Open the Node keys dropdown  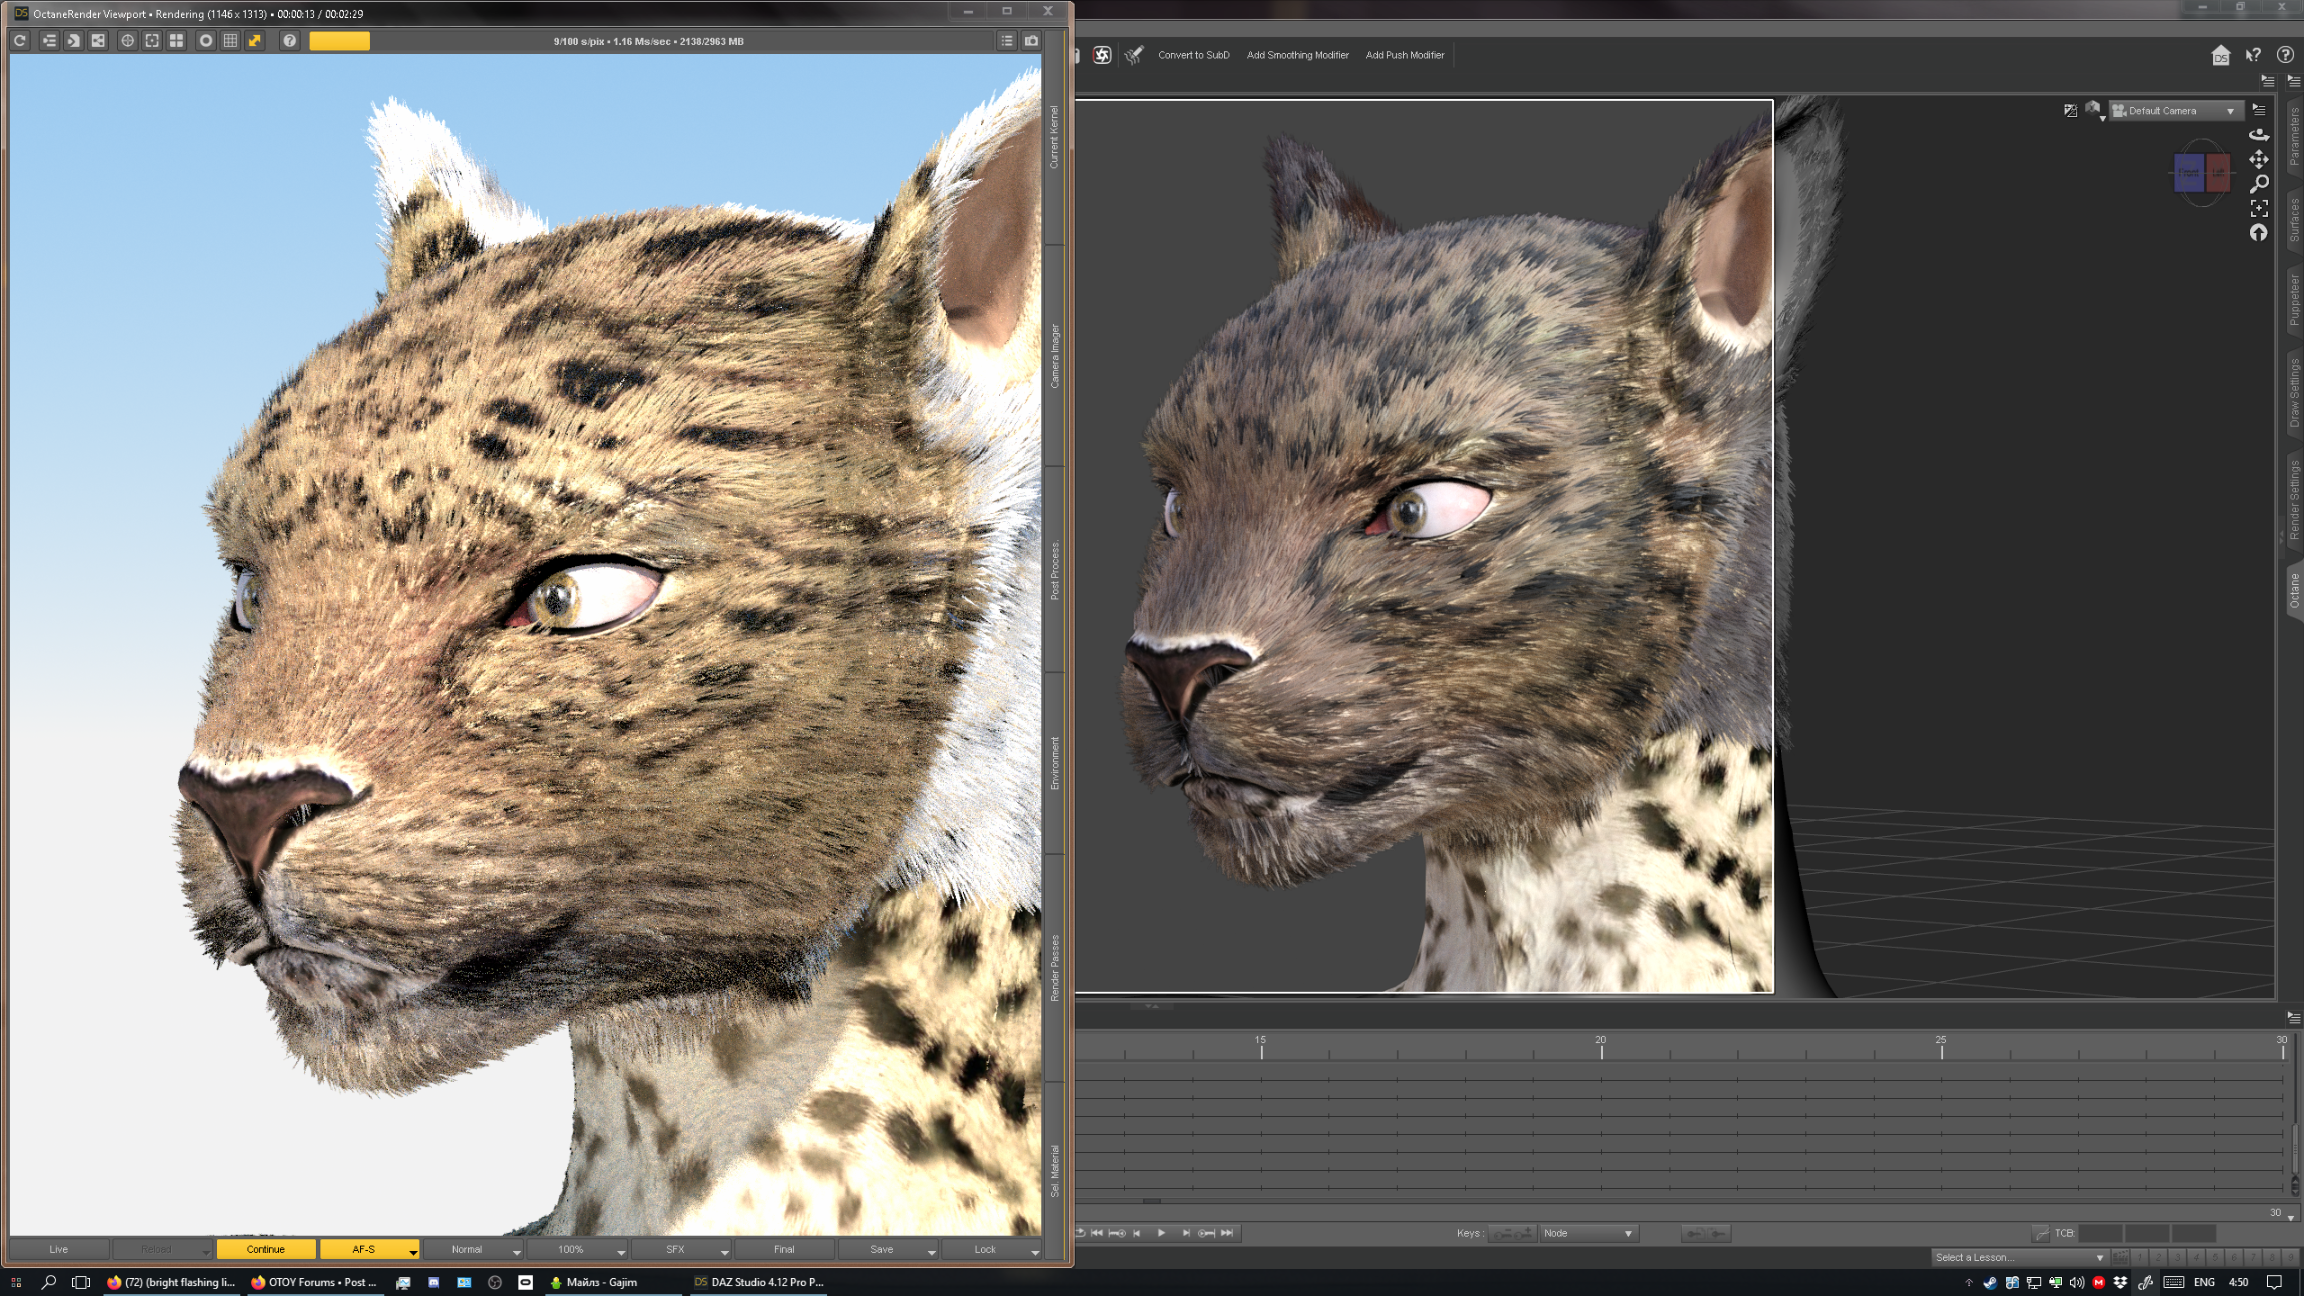[1588, 1233]
